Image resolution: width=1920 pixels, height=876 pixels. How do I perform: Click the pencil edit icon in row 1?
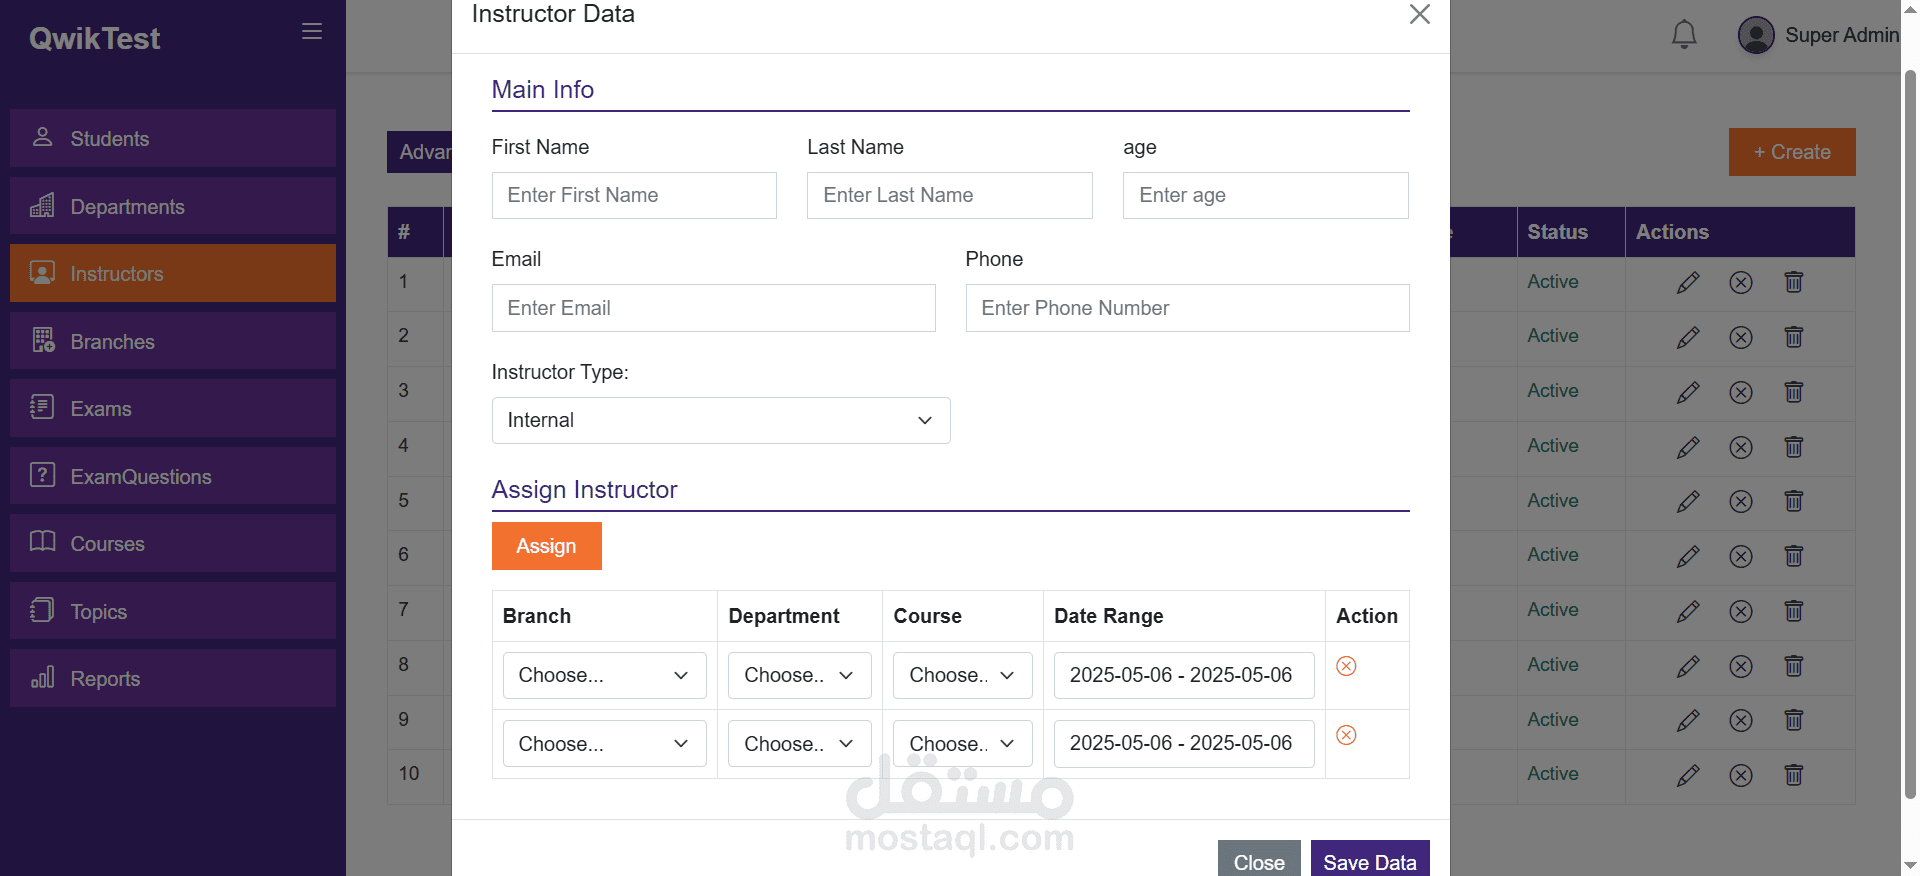1688,283
